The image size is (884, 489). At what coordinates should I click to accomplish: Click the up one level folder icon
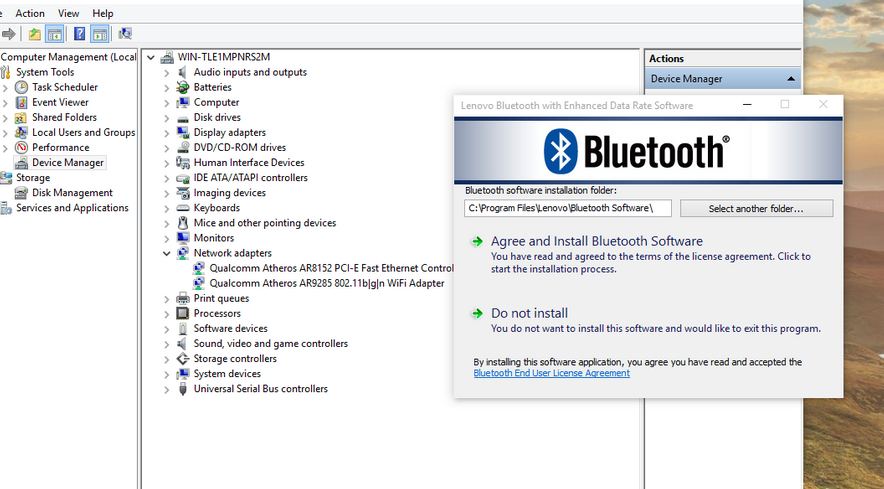[x=35, y=34]
